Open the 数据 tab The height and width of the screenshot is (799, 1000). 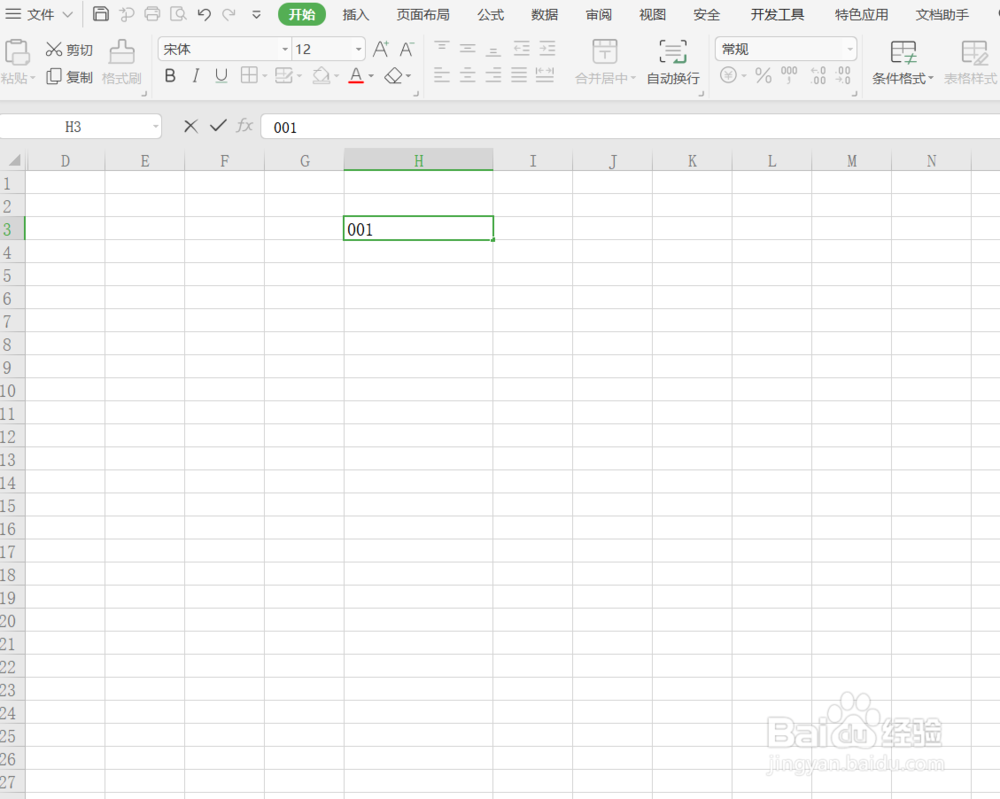click(545, 14)
